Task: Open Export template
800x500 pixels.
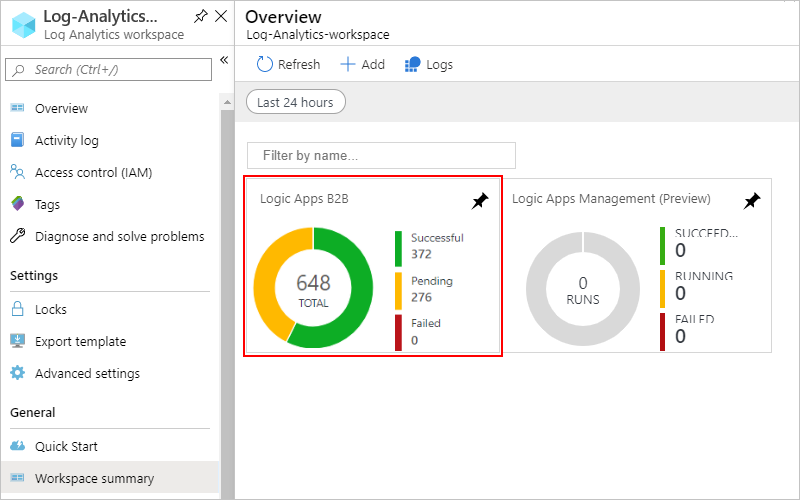Action: click(80, 342)
